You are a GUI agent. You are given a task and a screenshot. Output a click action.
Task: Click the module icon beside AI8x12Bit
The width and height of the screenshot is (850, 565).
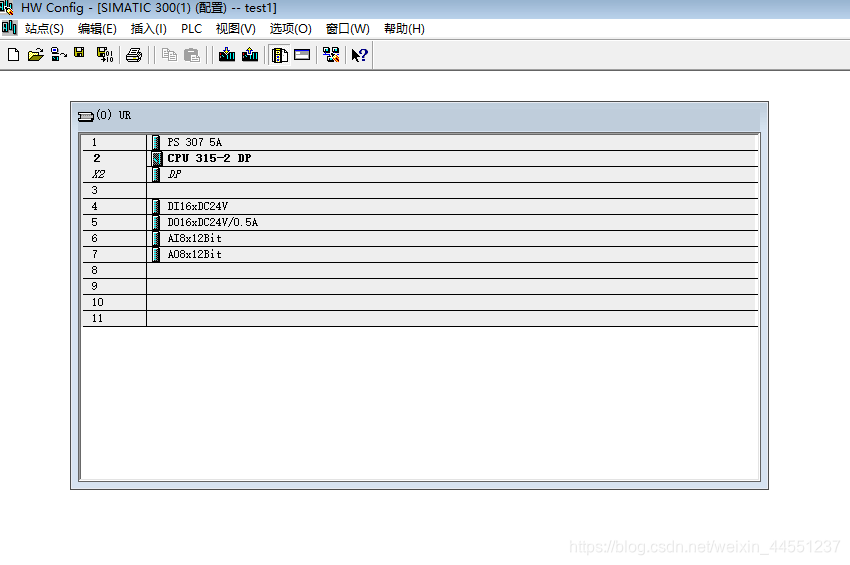point(156,239)
